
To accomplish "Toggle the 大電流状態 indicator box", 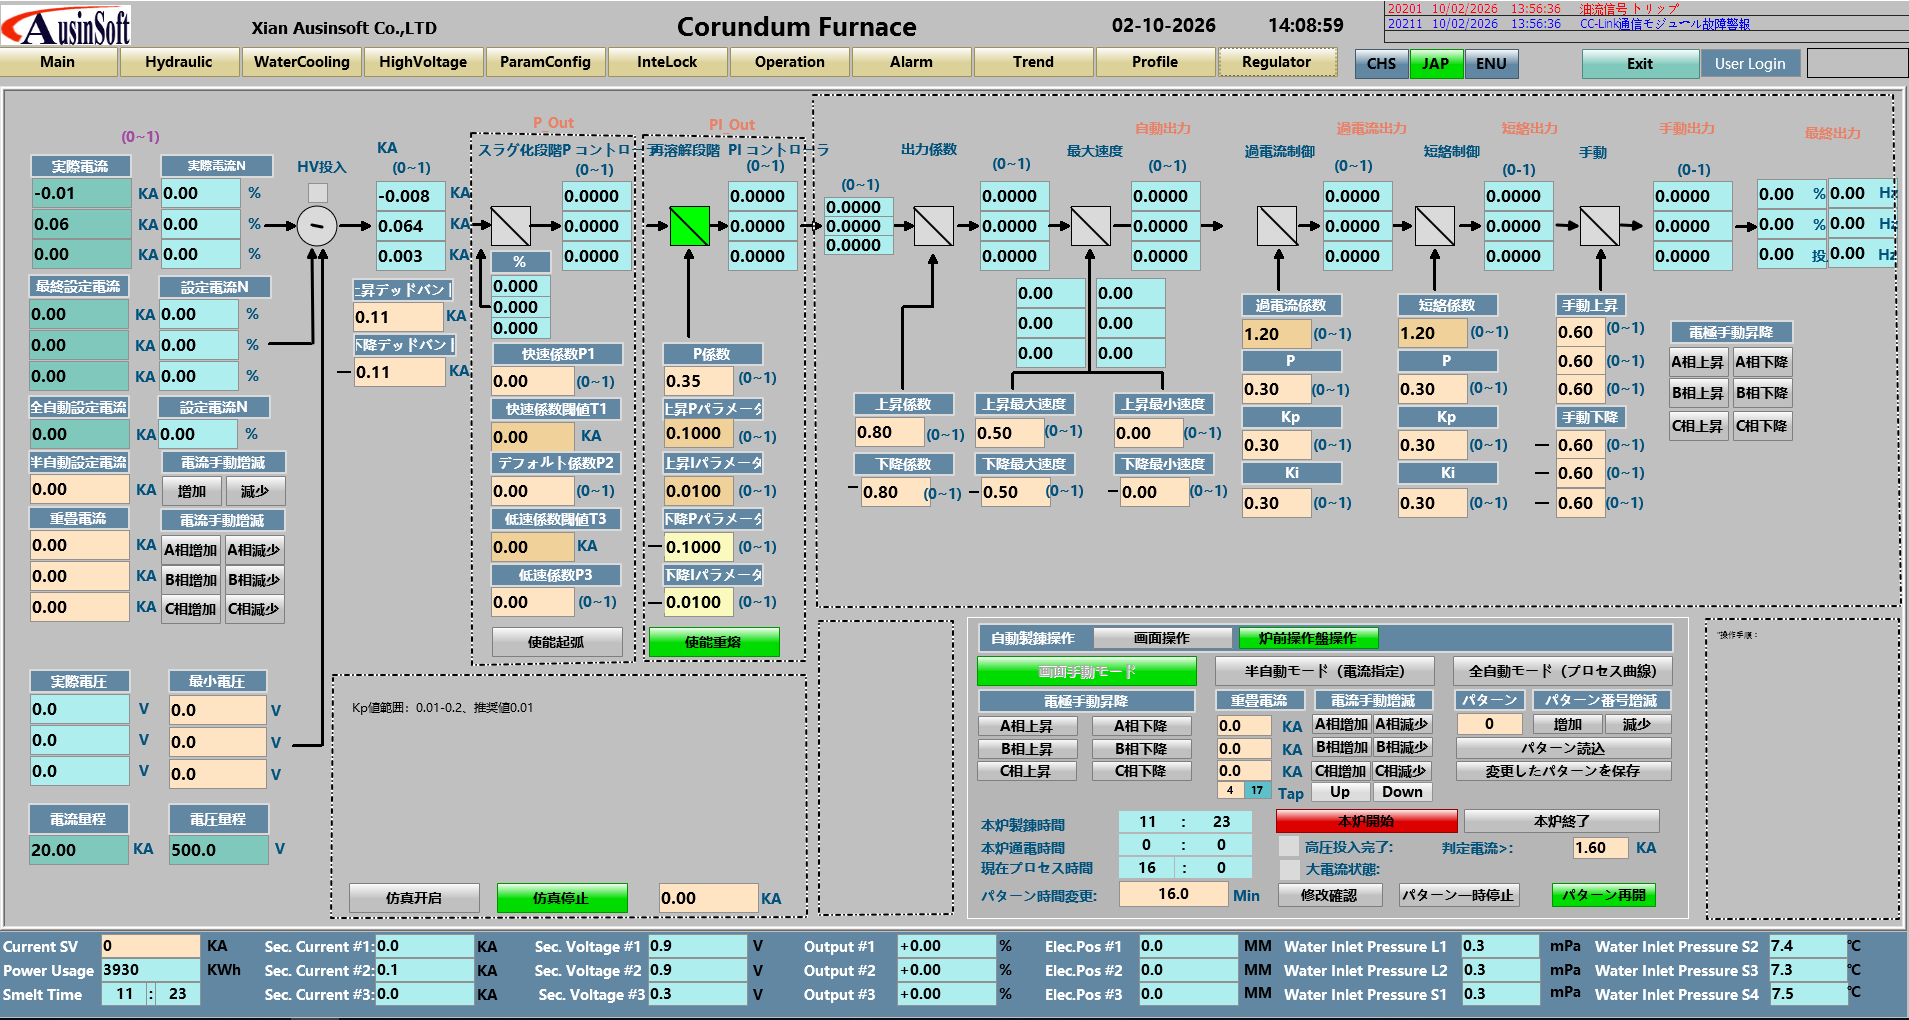I will click(x=1289, y=869).
